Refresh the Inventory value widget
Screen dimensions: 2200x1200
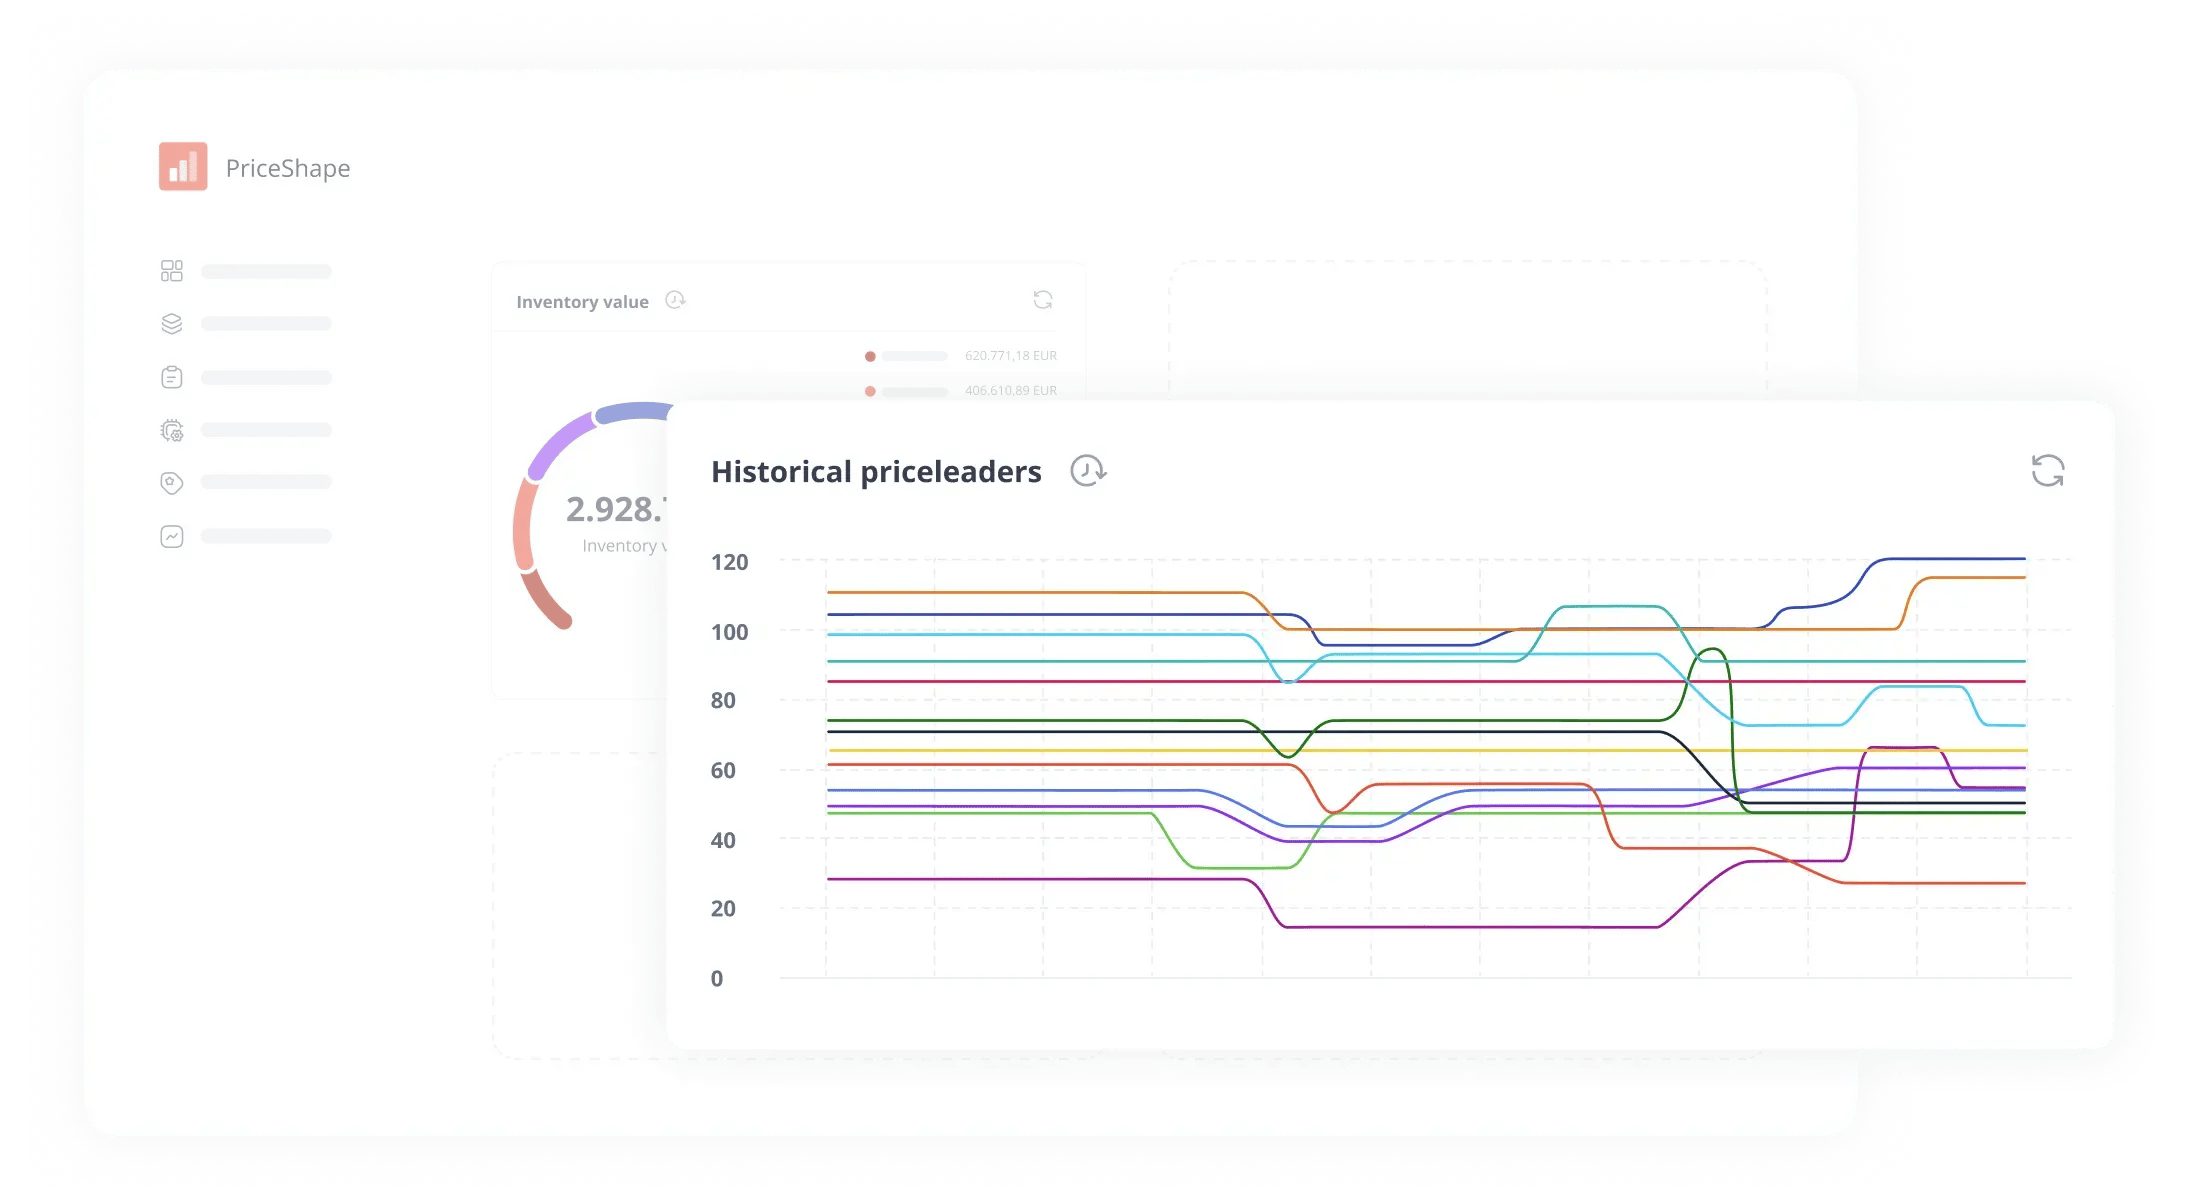[1042, 300]
